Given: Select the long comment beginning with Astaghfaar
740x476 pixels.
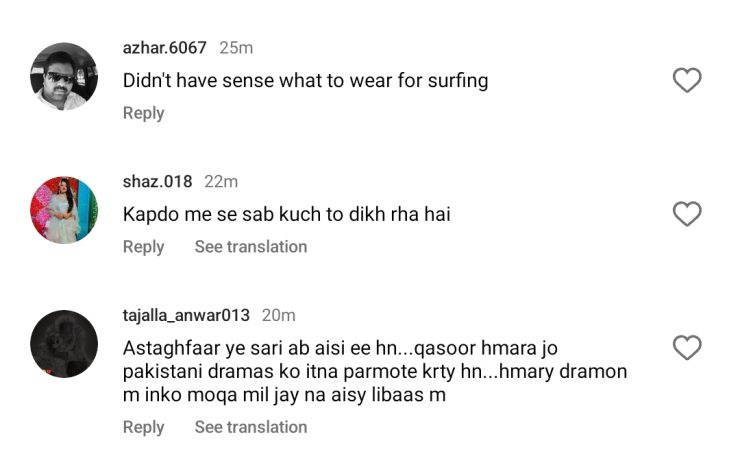Looking at the screenshot, I should [375, 371].
